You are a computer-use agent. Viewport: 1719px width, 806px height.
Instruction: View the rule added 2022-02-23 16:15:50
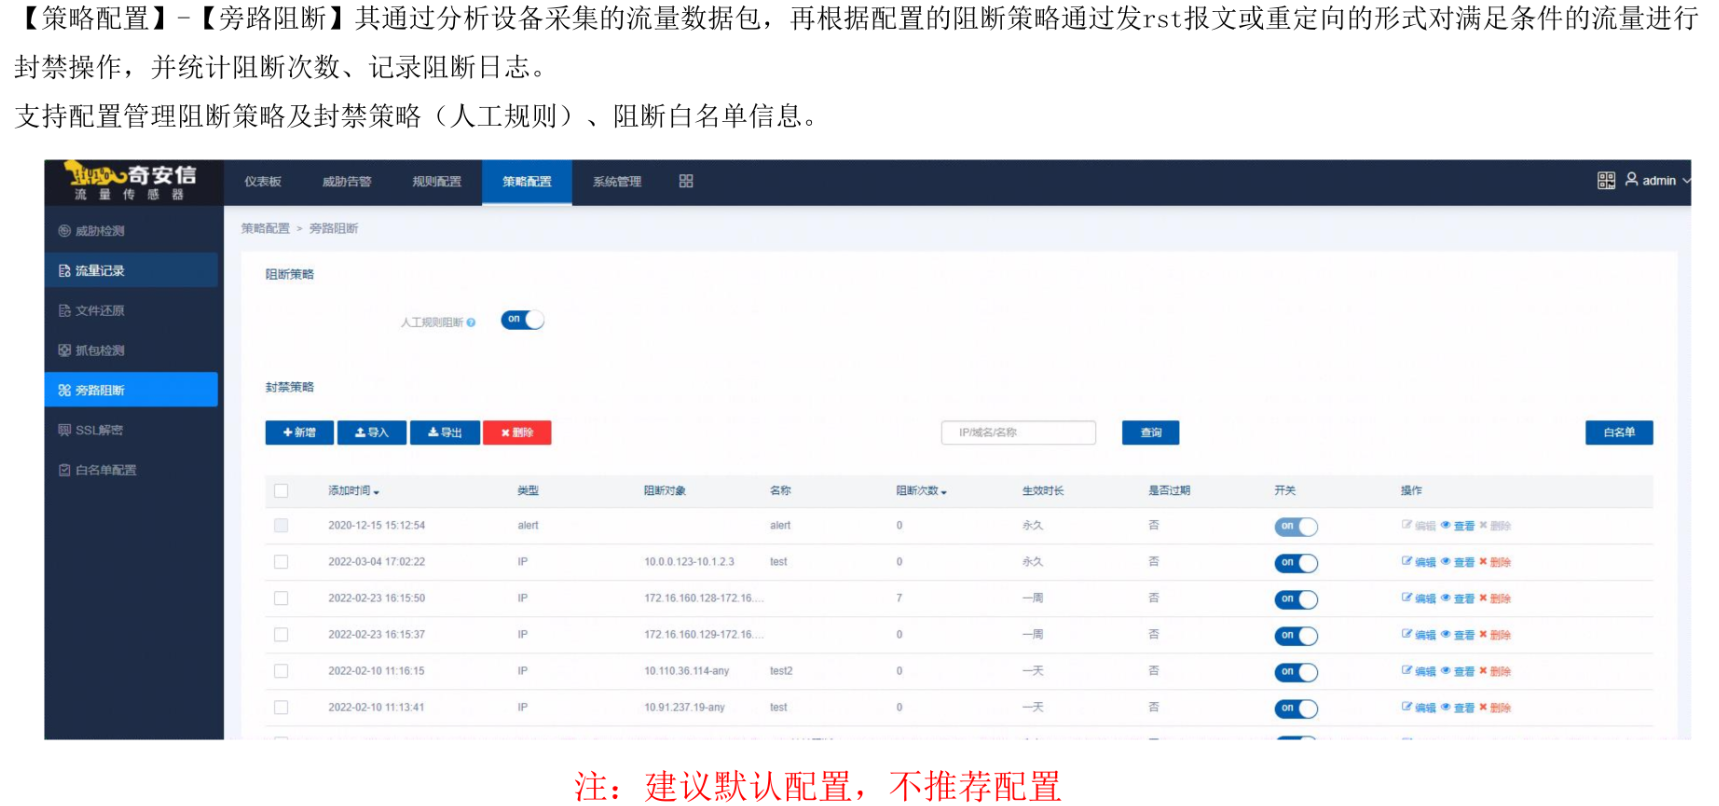(1458, 598)
